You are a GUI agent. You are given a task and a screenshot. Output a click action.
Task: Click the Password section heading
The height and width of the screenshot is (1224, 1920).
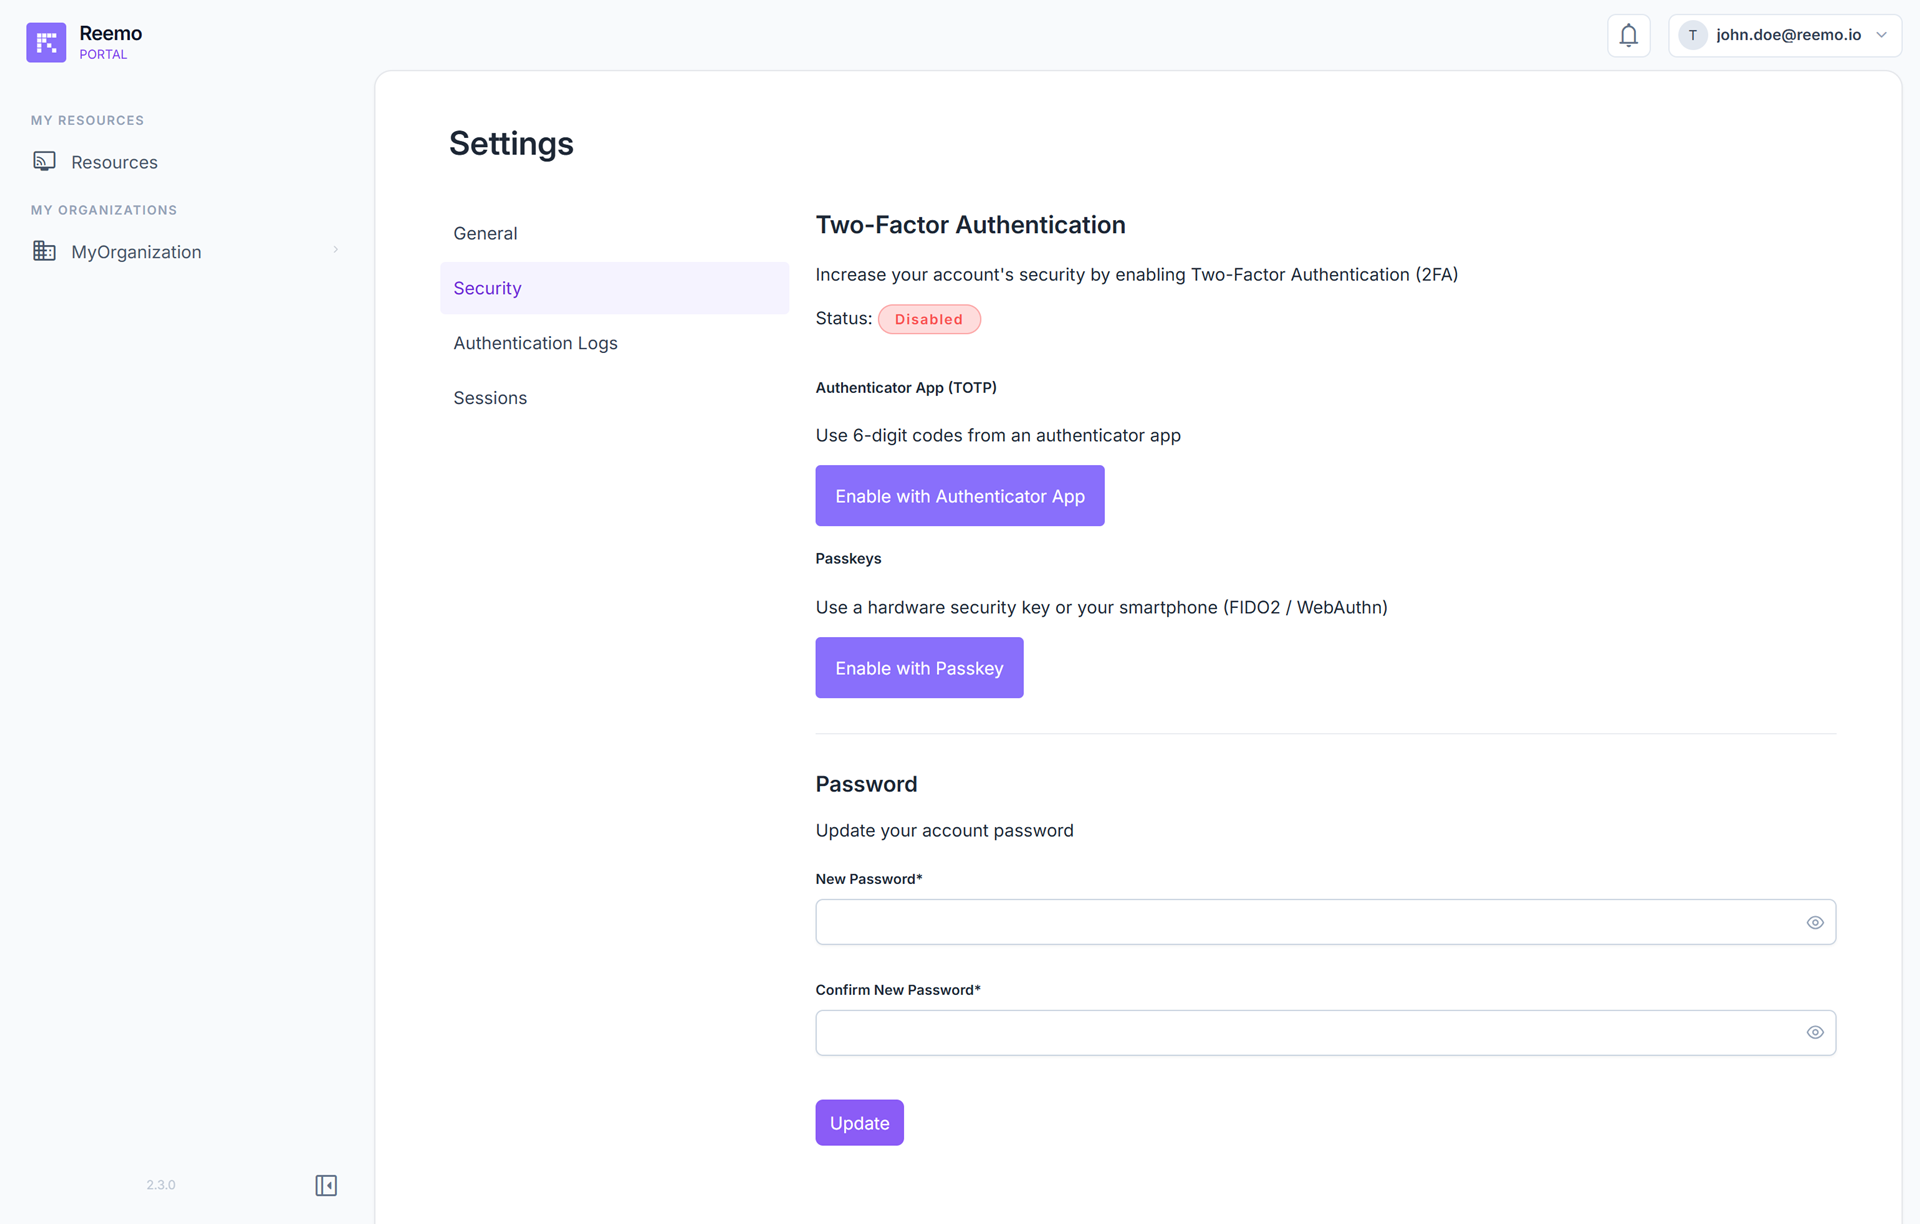866,784
